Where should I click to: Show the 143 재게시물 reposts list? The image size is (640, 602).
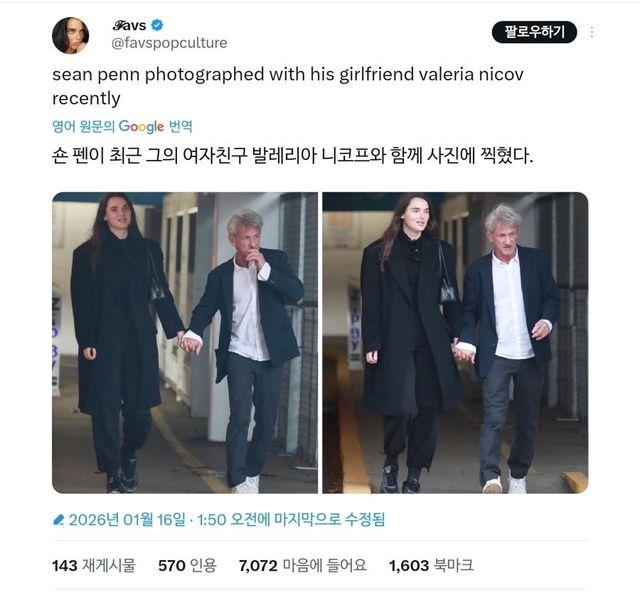[94, 566]
